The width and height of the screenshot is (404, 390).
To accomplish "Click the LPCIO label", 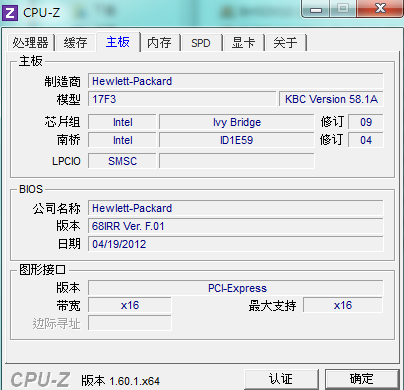I will click(66, 161).
